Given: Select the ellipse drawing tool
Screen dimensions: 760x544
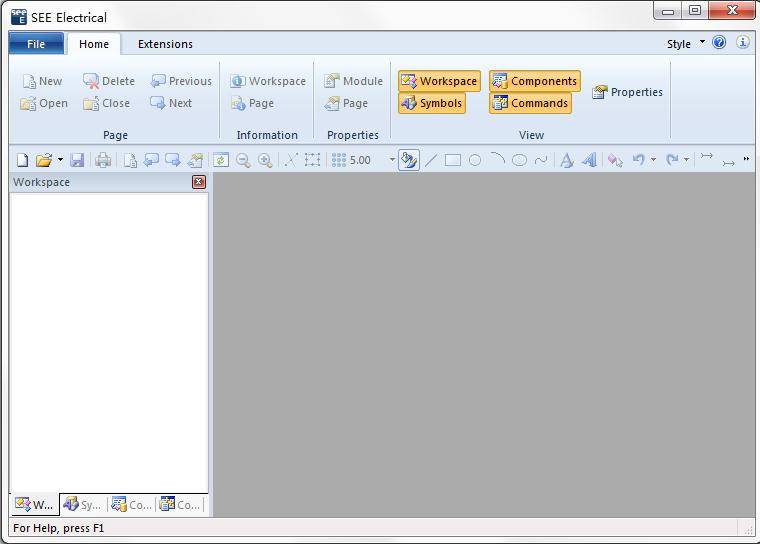Looking at the screenshot, I should pos(519,160).
